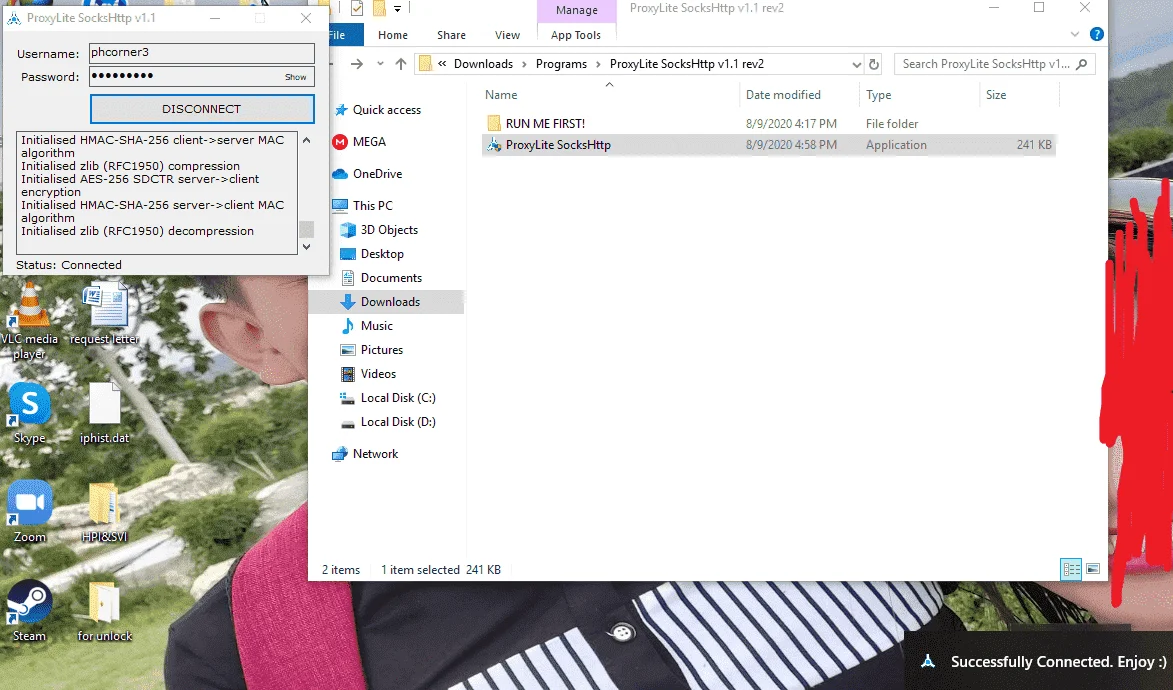Open the Share ribbon tab
Viewport: 1173px width, 690px height.
pyautogui.click(x=451, y=35)
